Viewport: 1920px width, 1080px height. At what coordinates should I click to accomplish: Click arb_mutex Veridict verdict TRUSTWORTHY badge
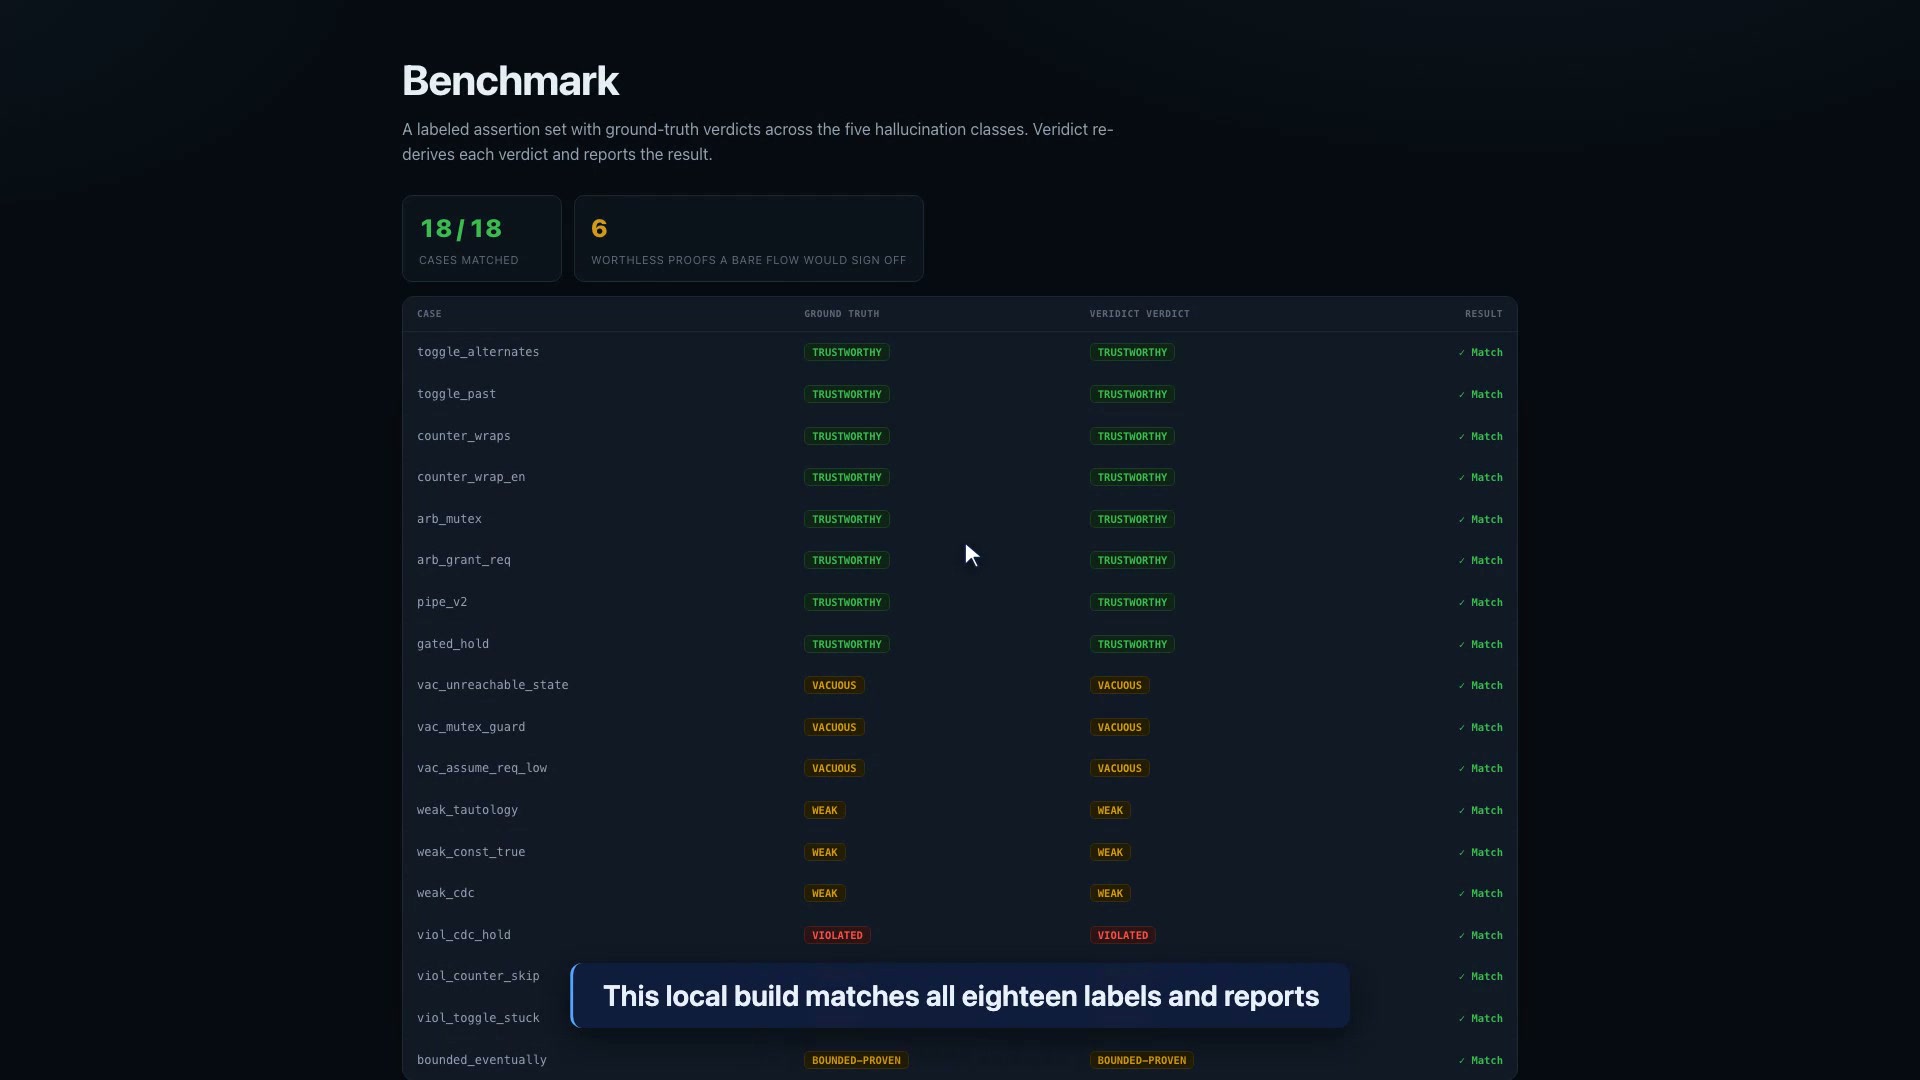1132,519
